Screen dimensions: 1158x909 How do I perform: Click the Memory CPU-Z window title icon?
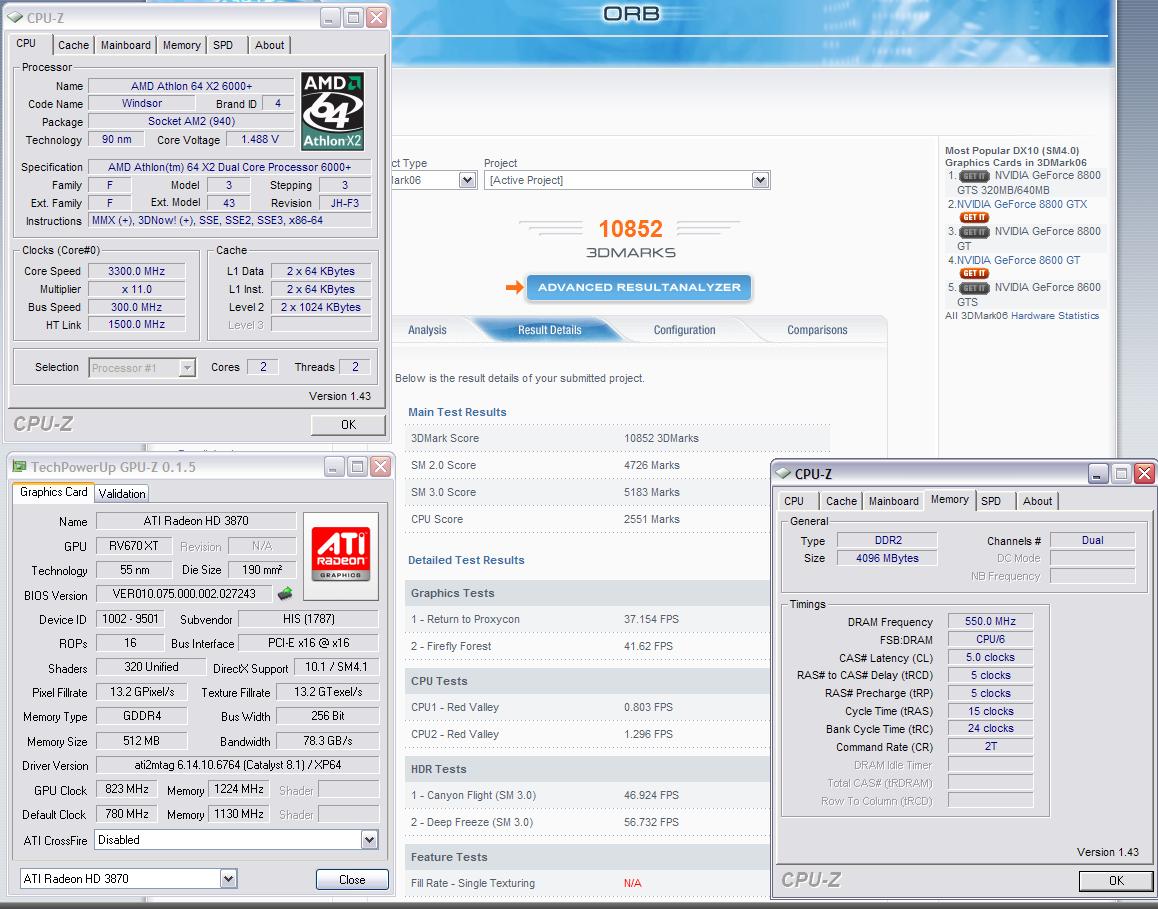(783, 474)
